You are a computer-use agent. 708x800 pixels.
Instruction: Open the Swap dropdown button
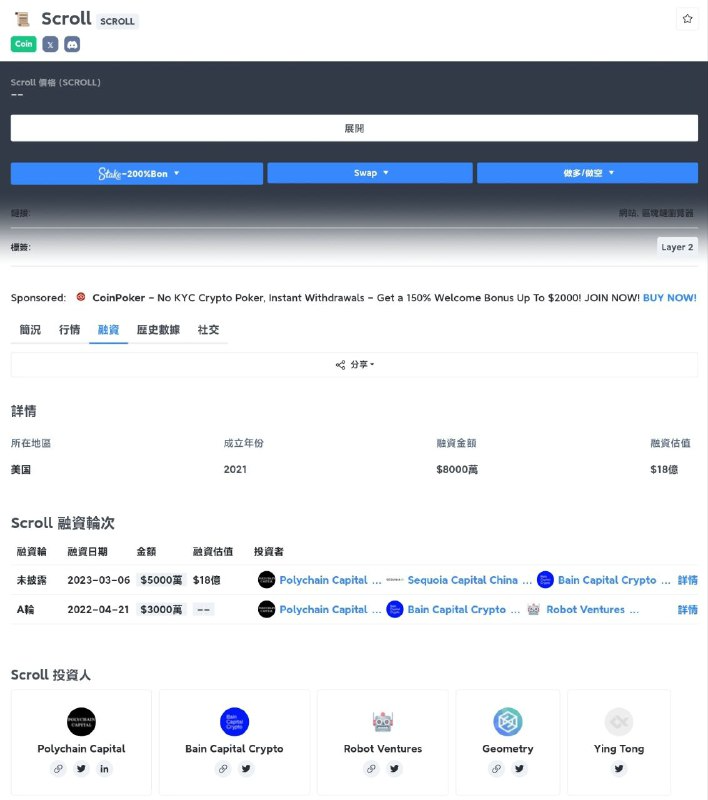click(370, 173)
